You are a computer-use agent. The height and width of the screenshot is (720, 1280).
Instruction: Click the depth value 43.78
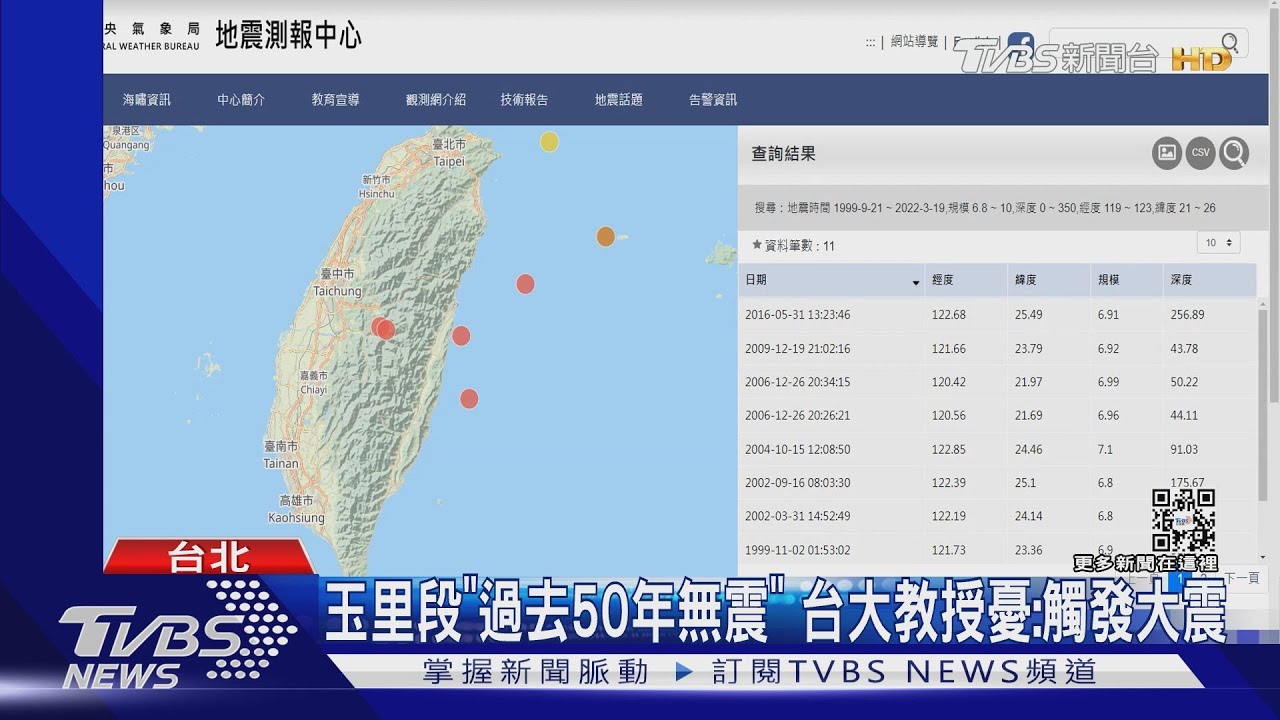point(1184,349)
